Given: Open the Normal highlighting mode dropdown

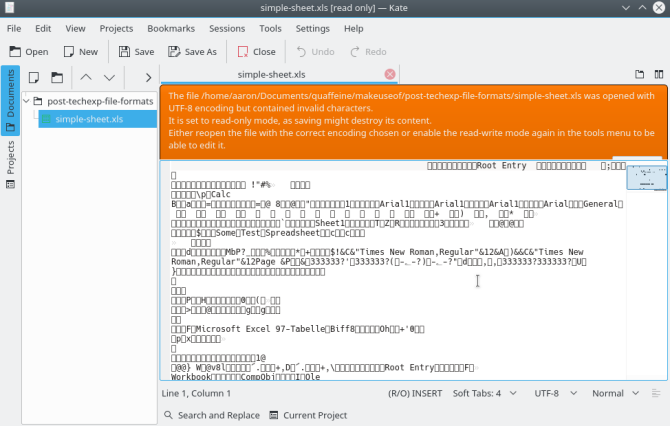Looking at the screenshot, I should (x=615, y=393).
